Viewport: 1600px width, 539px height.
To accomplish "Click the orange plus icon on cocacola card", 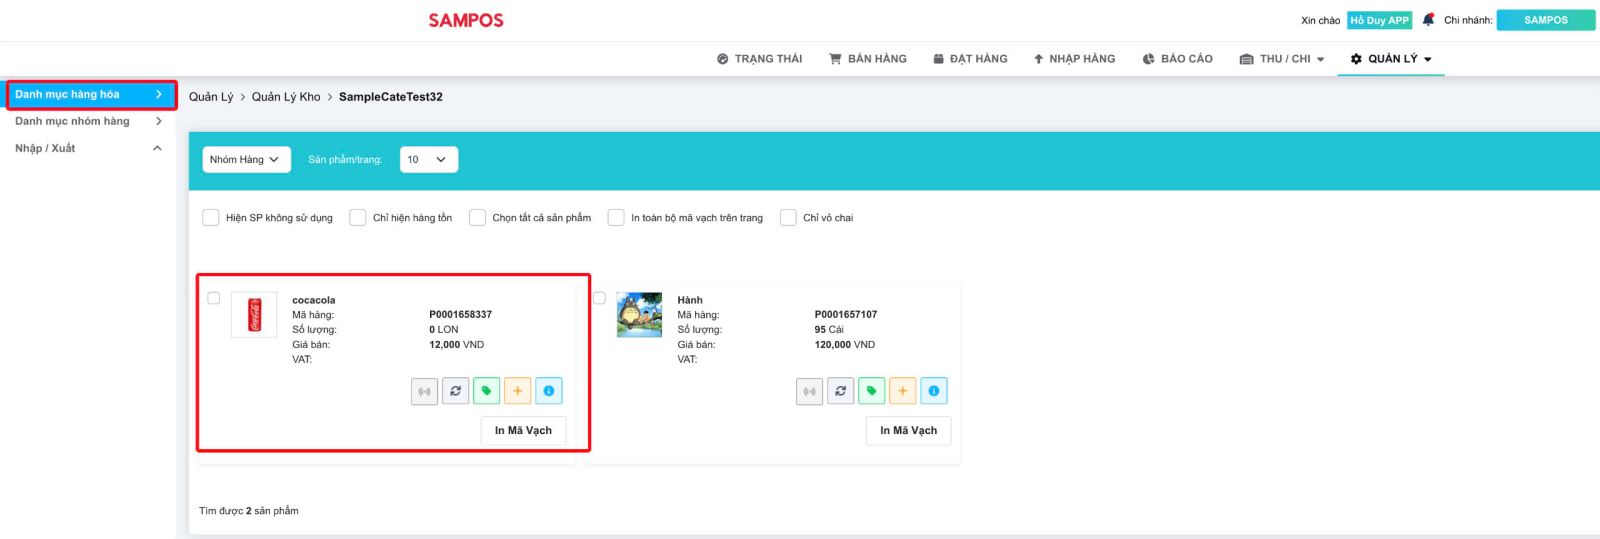I will click(517, 391).
